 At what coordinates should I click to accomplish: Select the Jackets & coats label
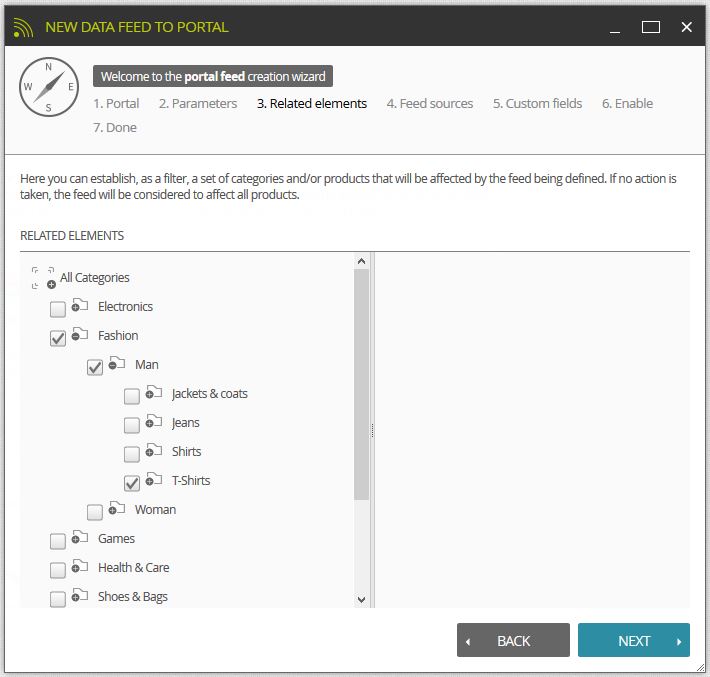click(x=210, y=394)
